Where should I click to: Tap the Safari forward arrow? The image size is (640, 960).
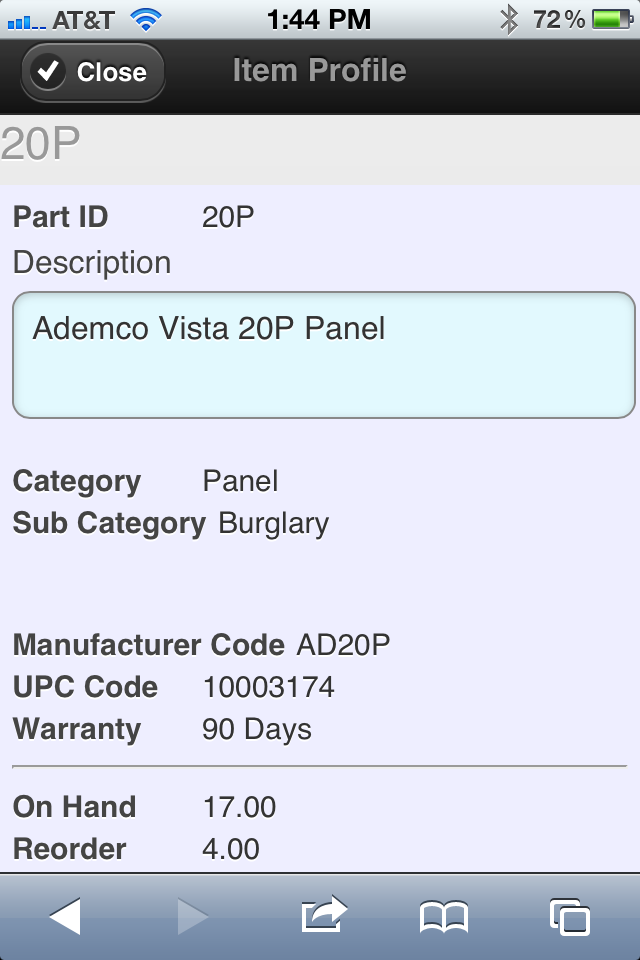[x=193, y=917]
